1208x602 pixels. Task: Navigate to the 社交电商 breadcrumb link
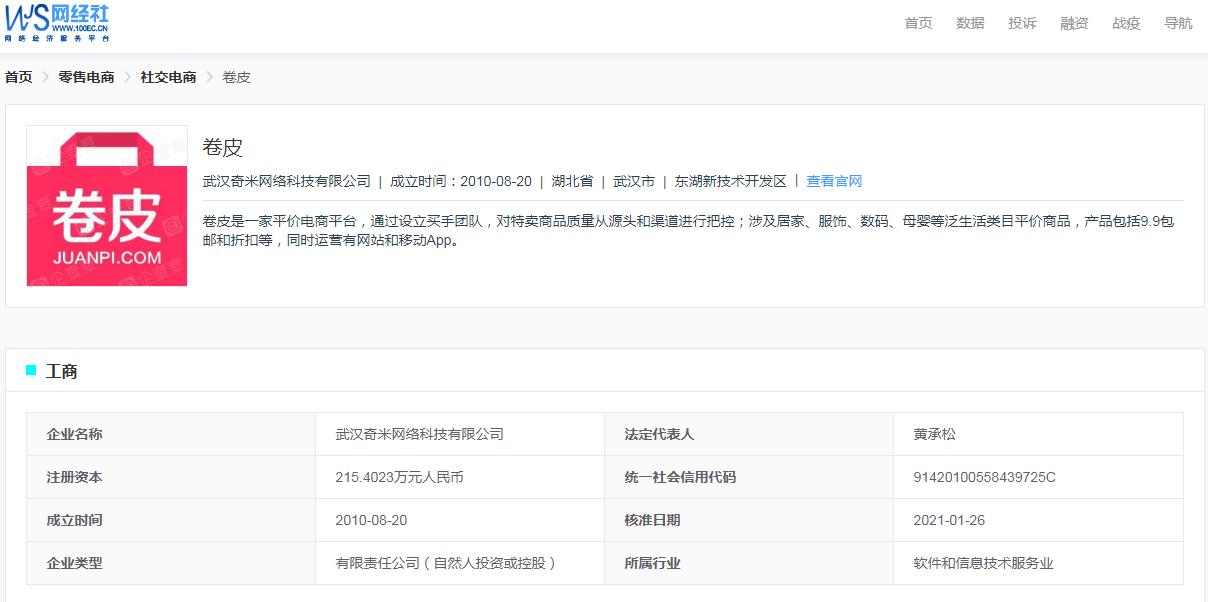[x=168, y=76]
